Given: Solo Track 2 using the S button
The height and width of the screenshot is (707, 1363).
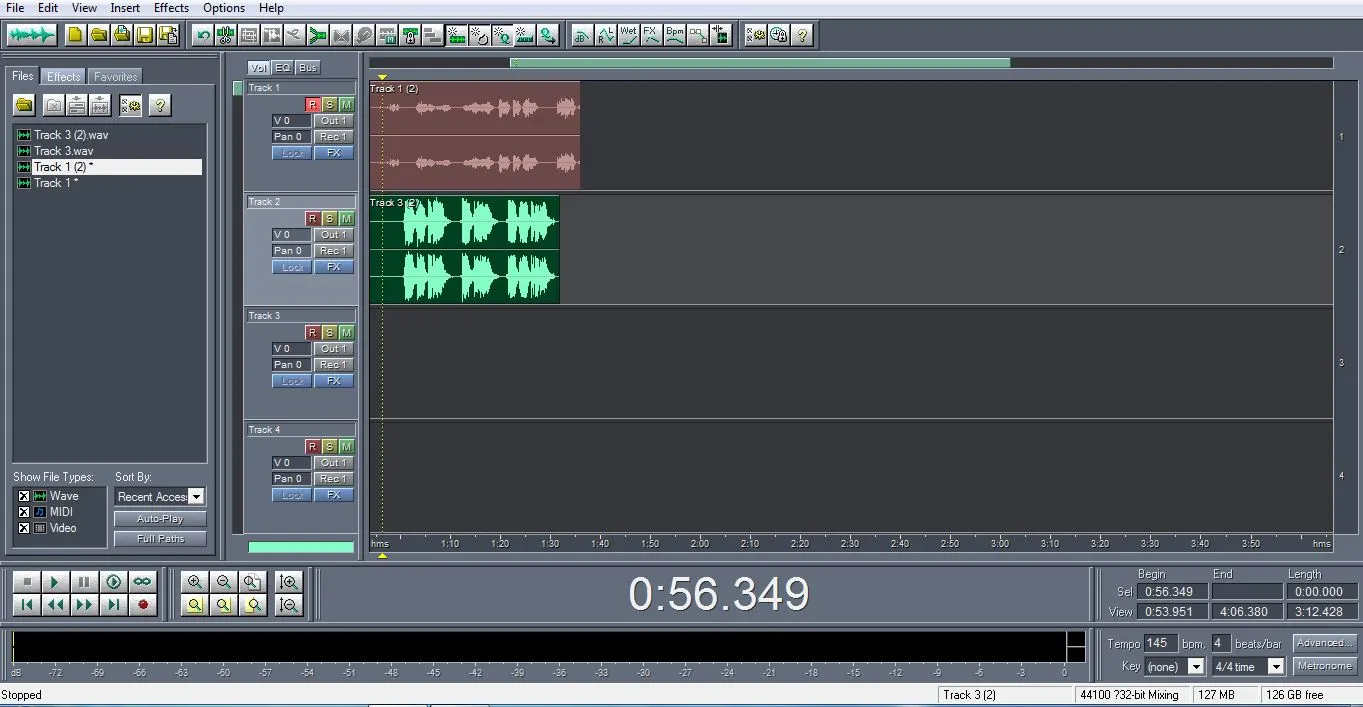Looking at the screenshot, I should [329, 218].
